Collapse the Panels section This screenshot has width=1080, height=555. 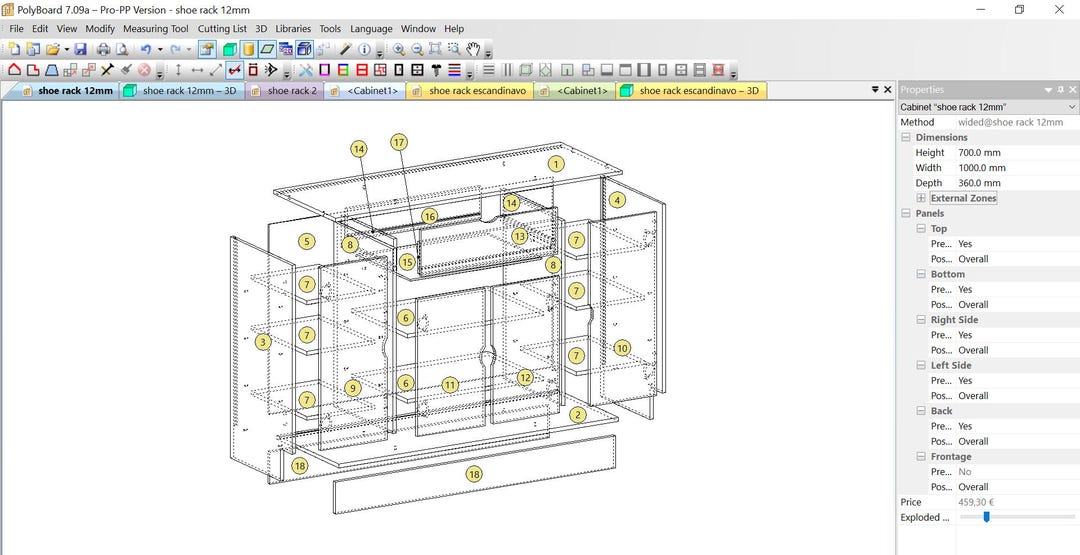(x=906, y=213)
